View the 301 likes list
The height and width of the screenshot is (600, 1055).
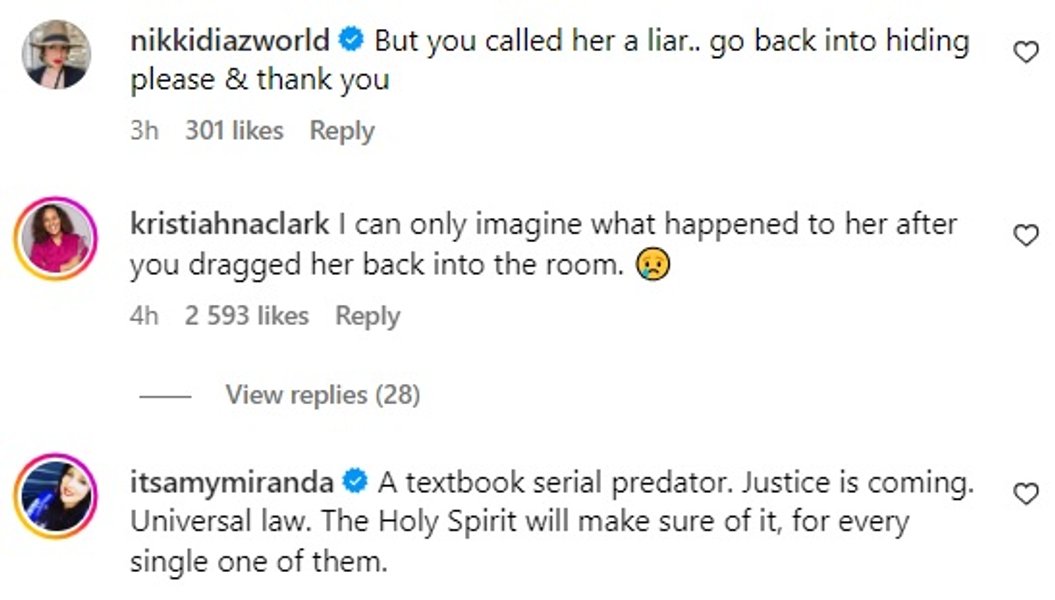(x=234, y=130)
